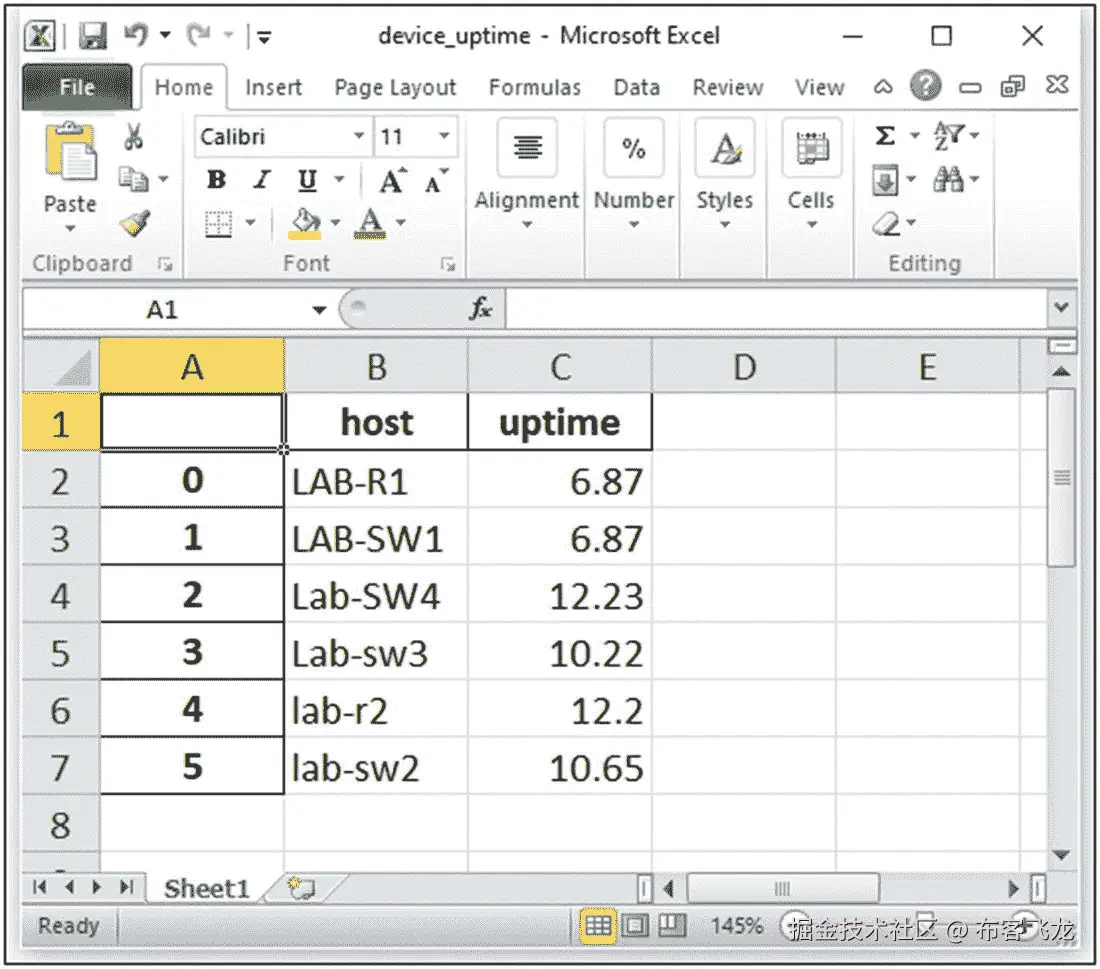Expand the Undo history dropdown arrow
1100x969 pixels.
pos(166,34)
